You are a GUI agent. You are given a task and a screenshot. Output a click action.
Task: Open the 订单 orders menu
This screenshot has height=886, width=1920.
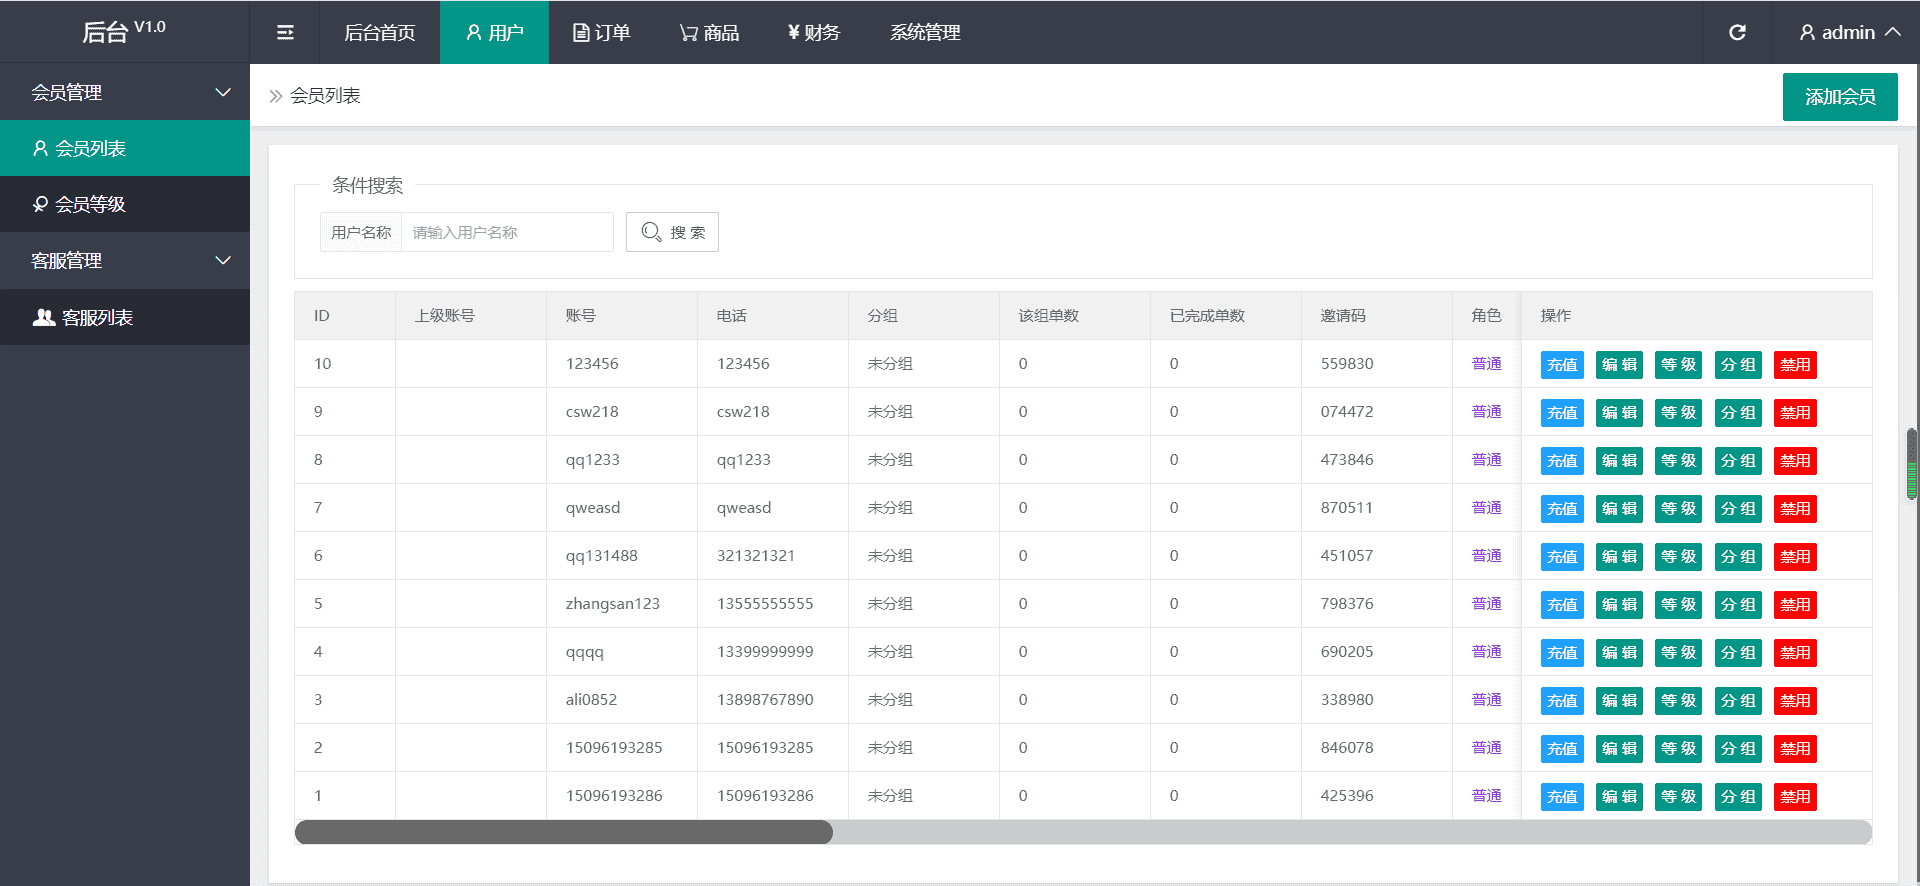coord(601,32)
